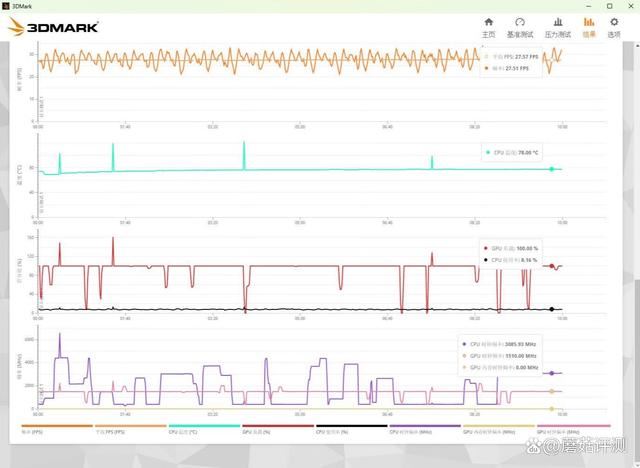Viewport: 640px width, 468px height.
Task: Click the GPU 负载 100.00 % tooltip entry
Action: coord(515,247)
